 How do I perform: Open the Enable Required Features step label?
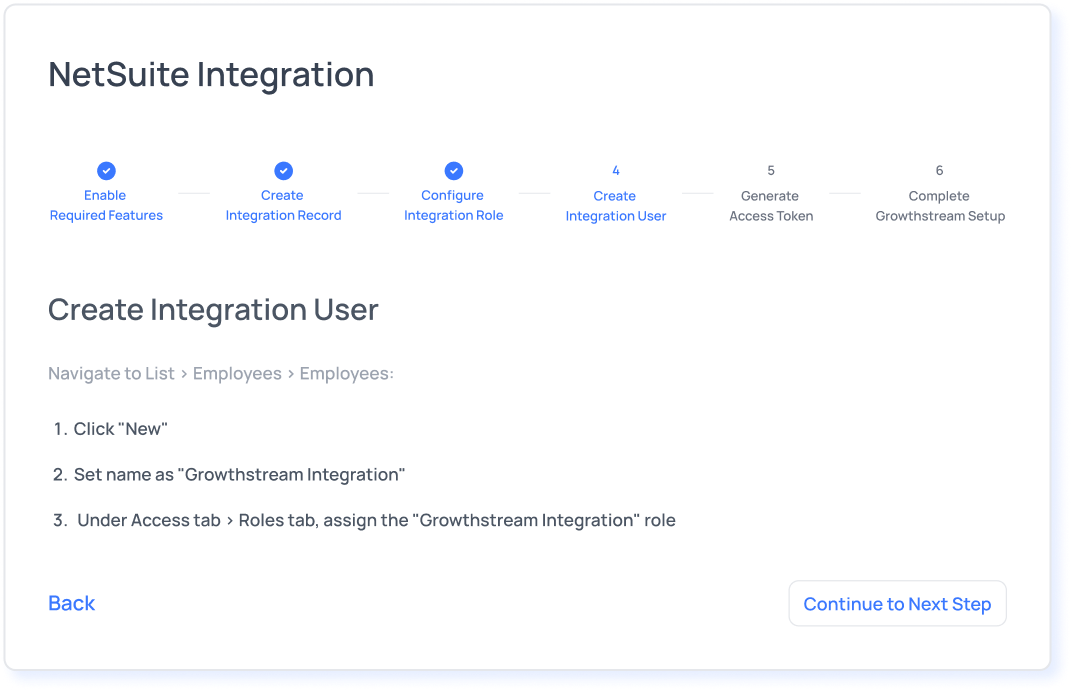(x=106, y=205)
